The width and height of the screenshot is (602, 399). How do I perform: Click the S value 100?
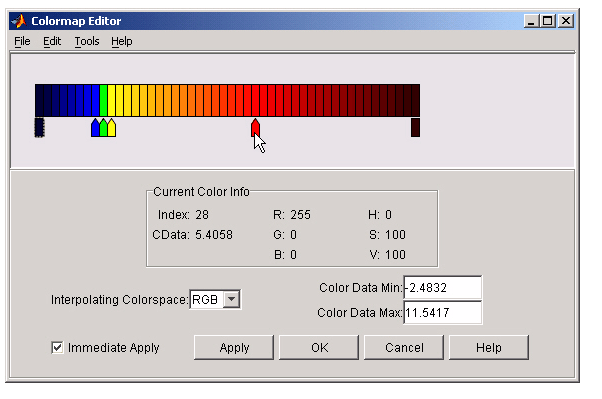(395, 235)
